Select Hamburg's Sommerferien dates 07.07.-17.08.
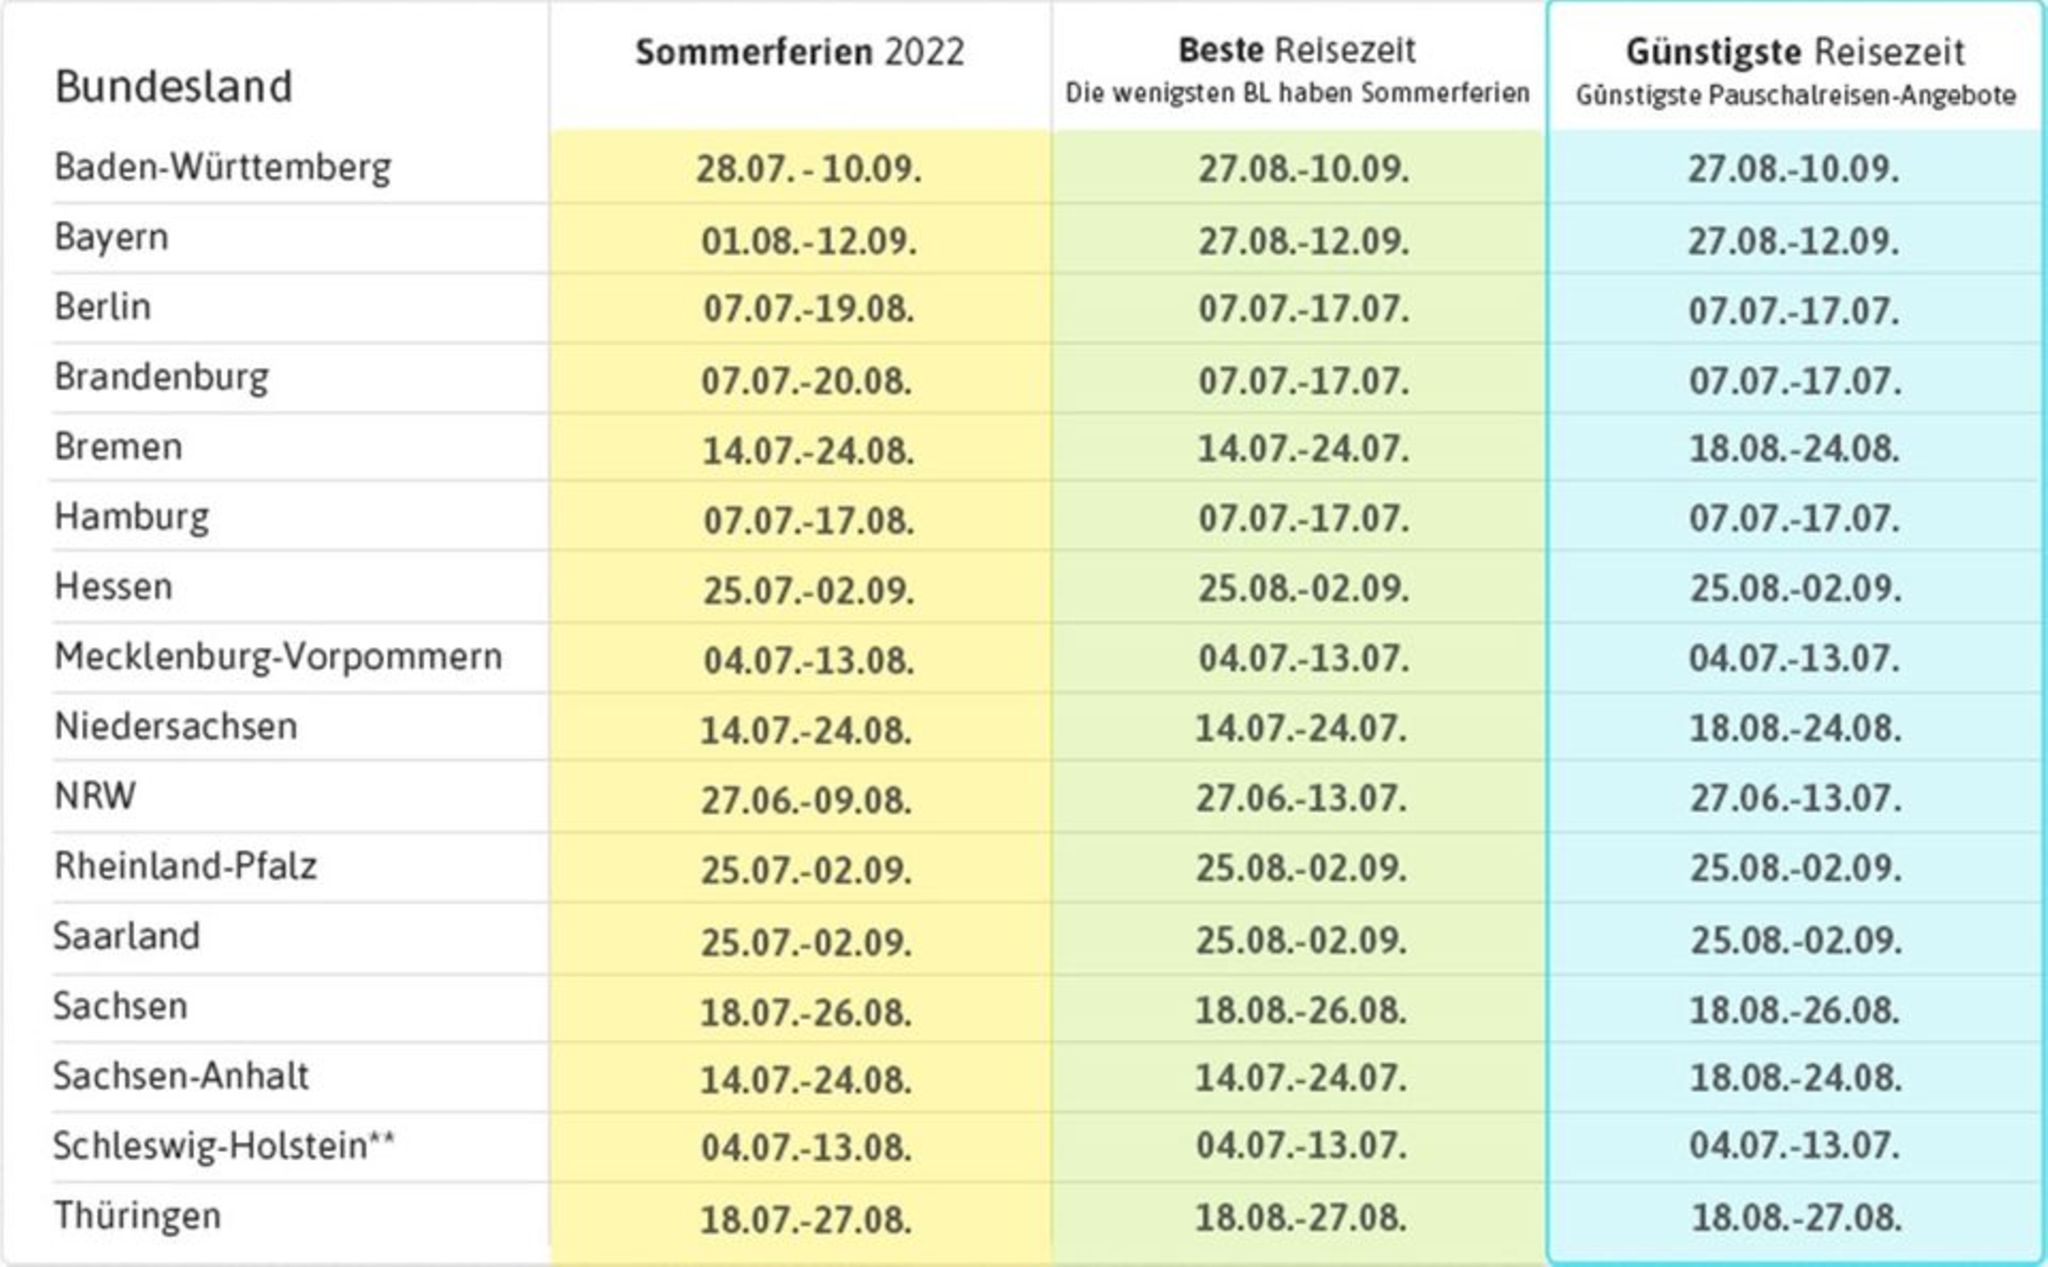Viewport: 2048px width, 1267px height. coord(808,520)
